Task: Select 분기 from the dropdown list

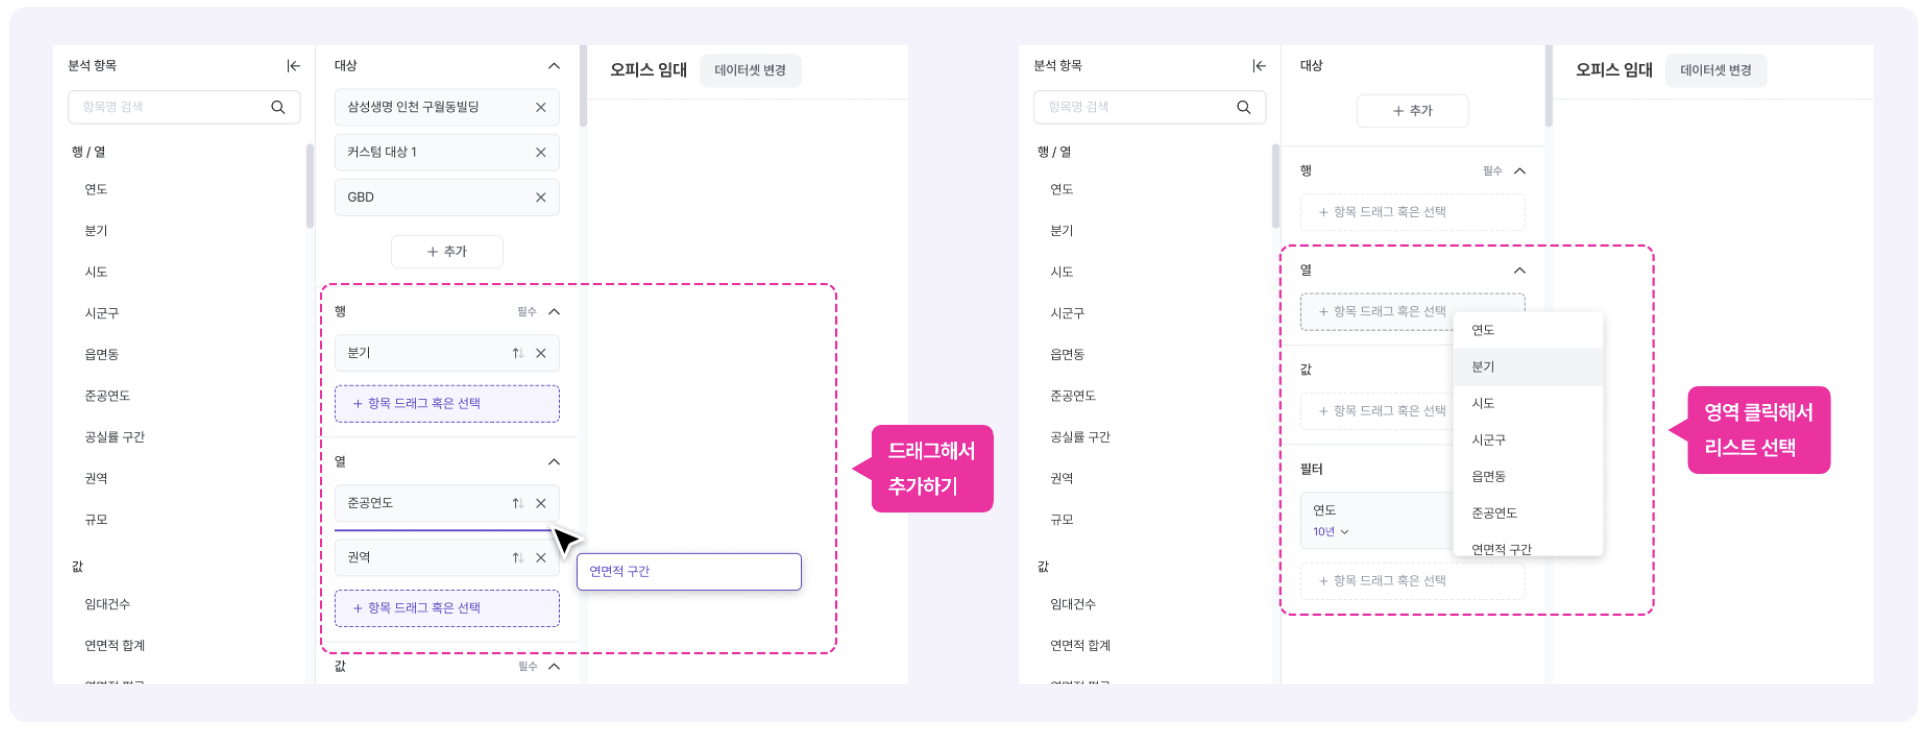Action: tap(1483, 367)
